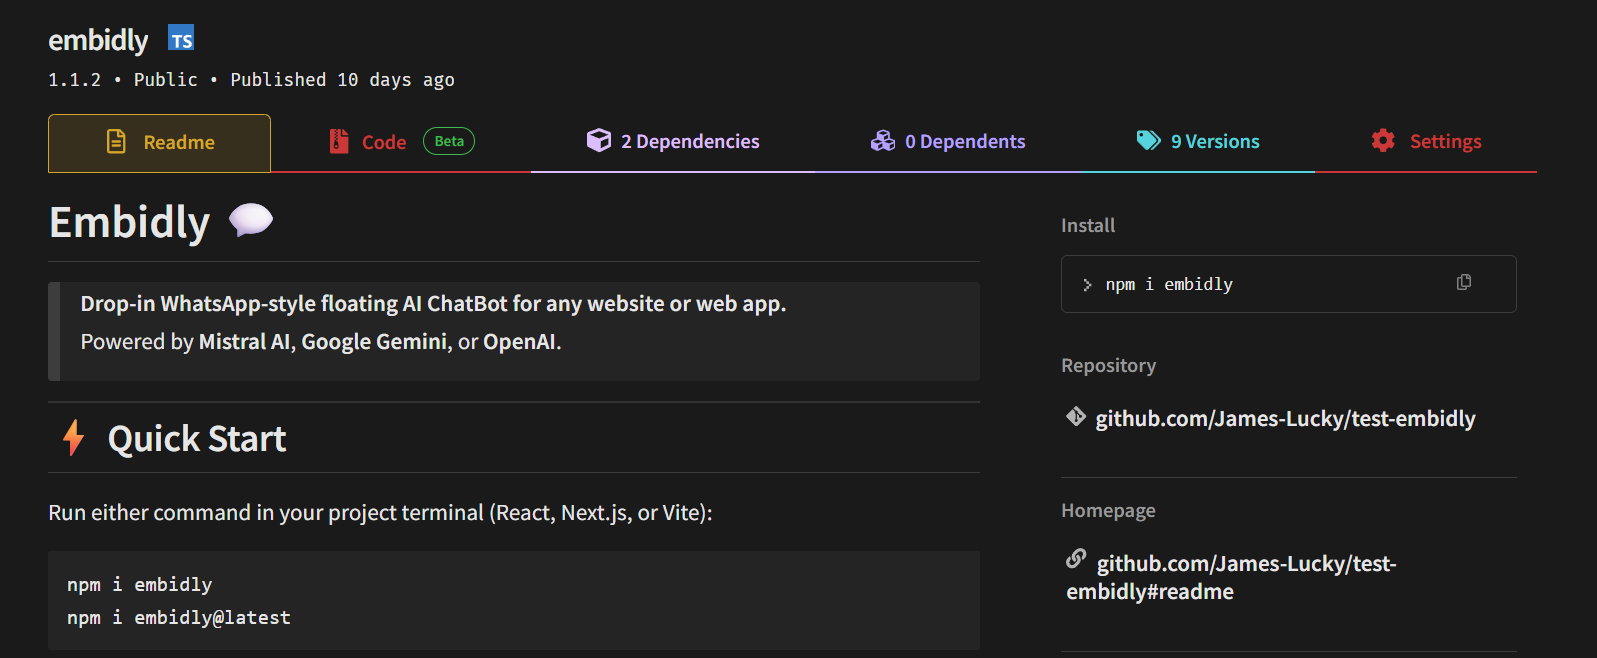This screenshot has width=1597, height=658.
Task: Click the embidly package title
Action: tap(98, 40)
